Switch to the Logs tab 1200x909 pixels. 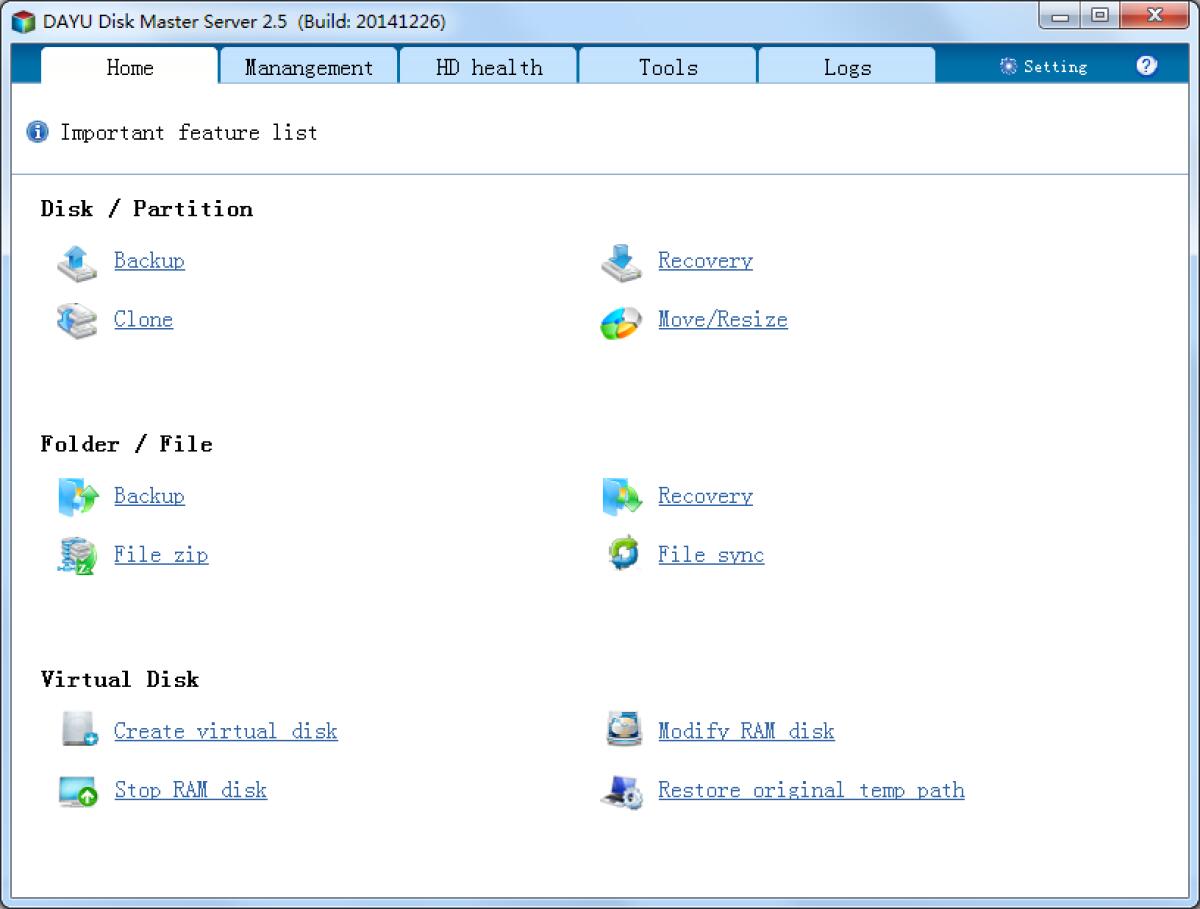pyautogui.click(x=847, y=65)
